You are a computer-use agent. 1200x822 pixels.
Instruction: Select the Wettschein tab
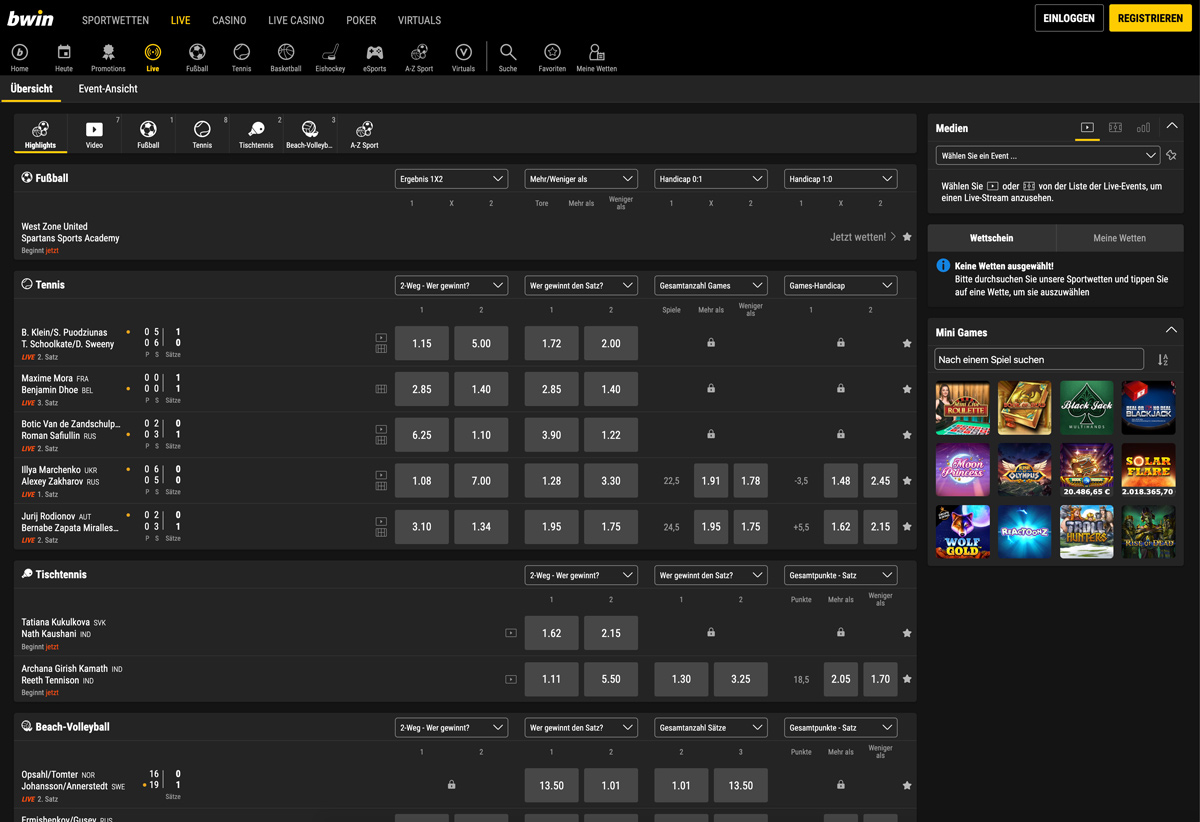click(992, 238)
